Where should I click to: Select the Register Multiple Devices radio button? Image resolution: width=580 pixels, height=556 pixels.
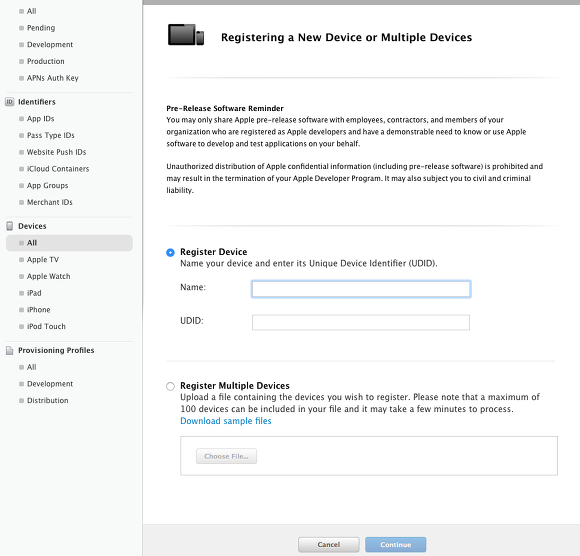(170, 387)
